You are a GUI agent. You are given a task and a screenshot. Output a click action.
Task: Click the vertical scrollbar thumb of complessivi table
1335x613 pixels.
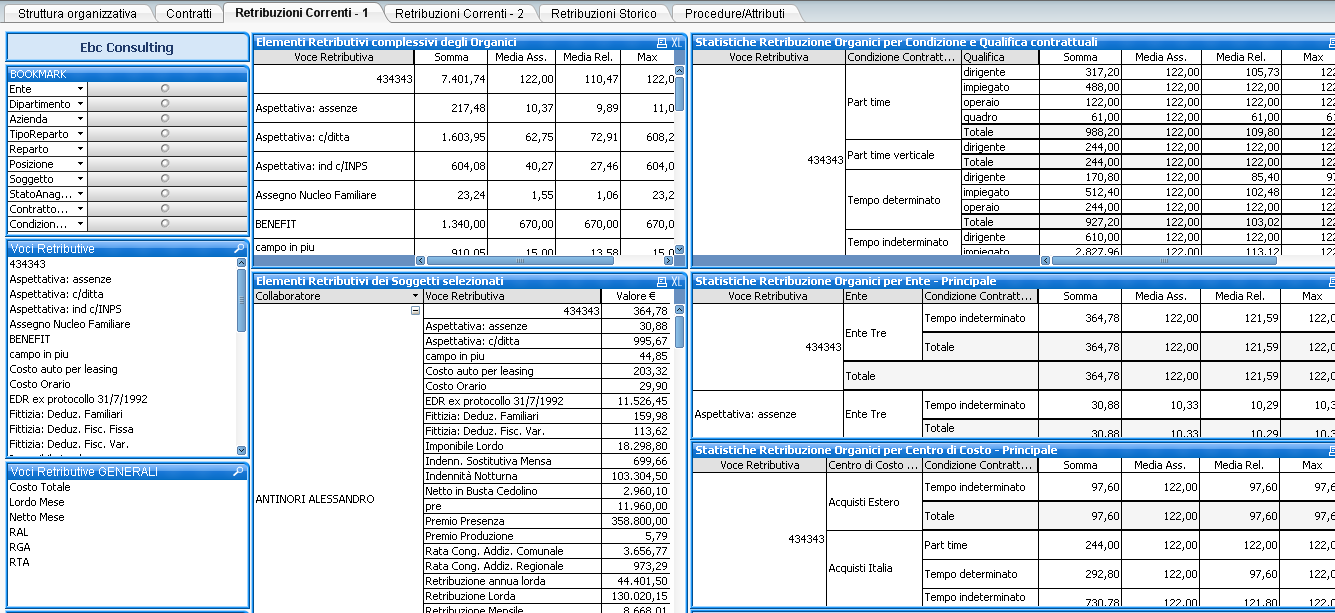pos(680,93)
